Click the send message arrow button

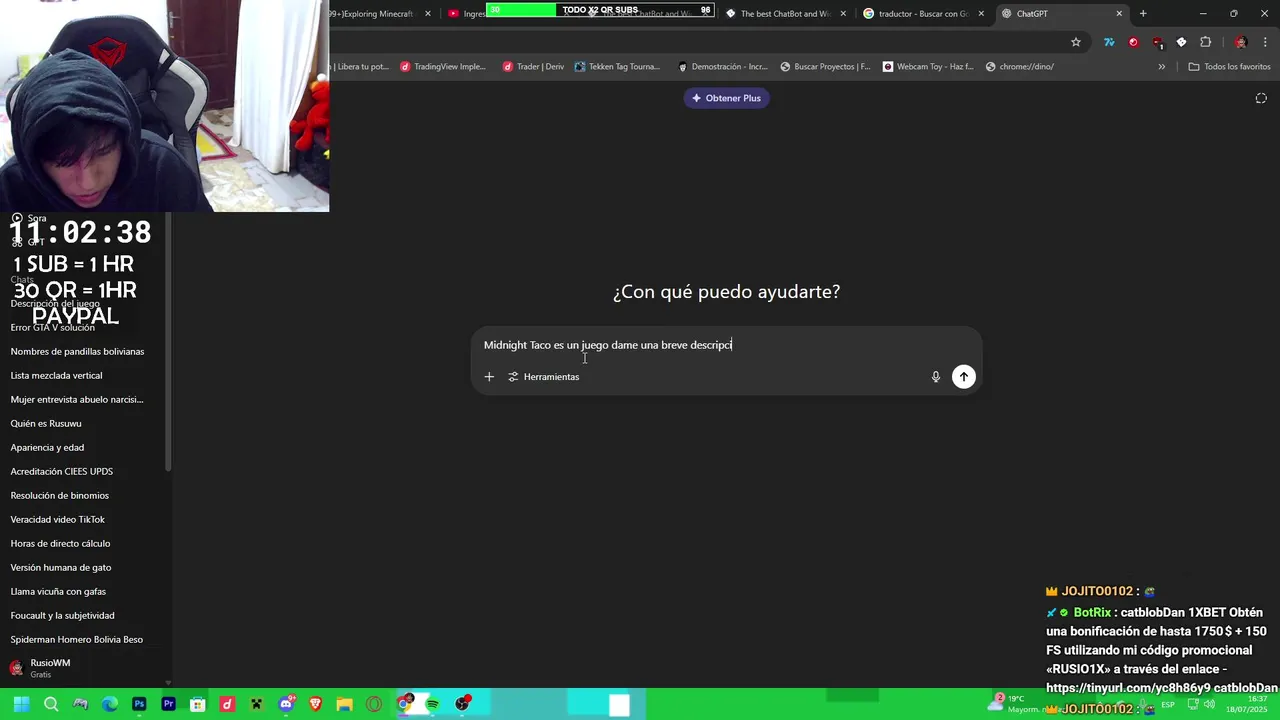(x=963, y=376)
